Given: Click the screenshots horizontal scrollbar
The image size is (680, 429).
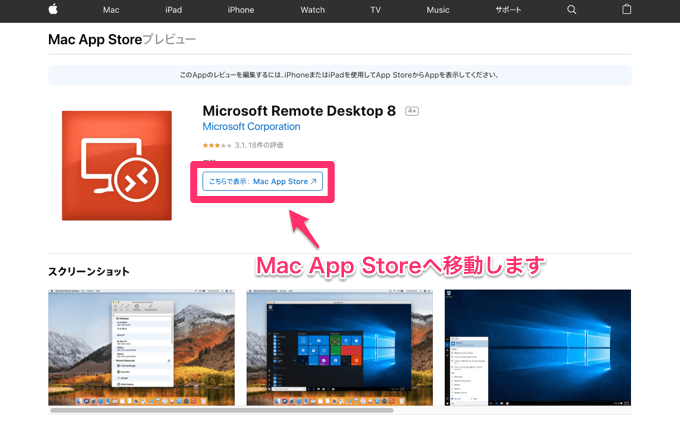Looking at the screenshot, I should pyautogui.click(x=222, y=410).
